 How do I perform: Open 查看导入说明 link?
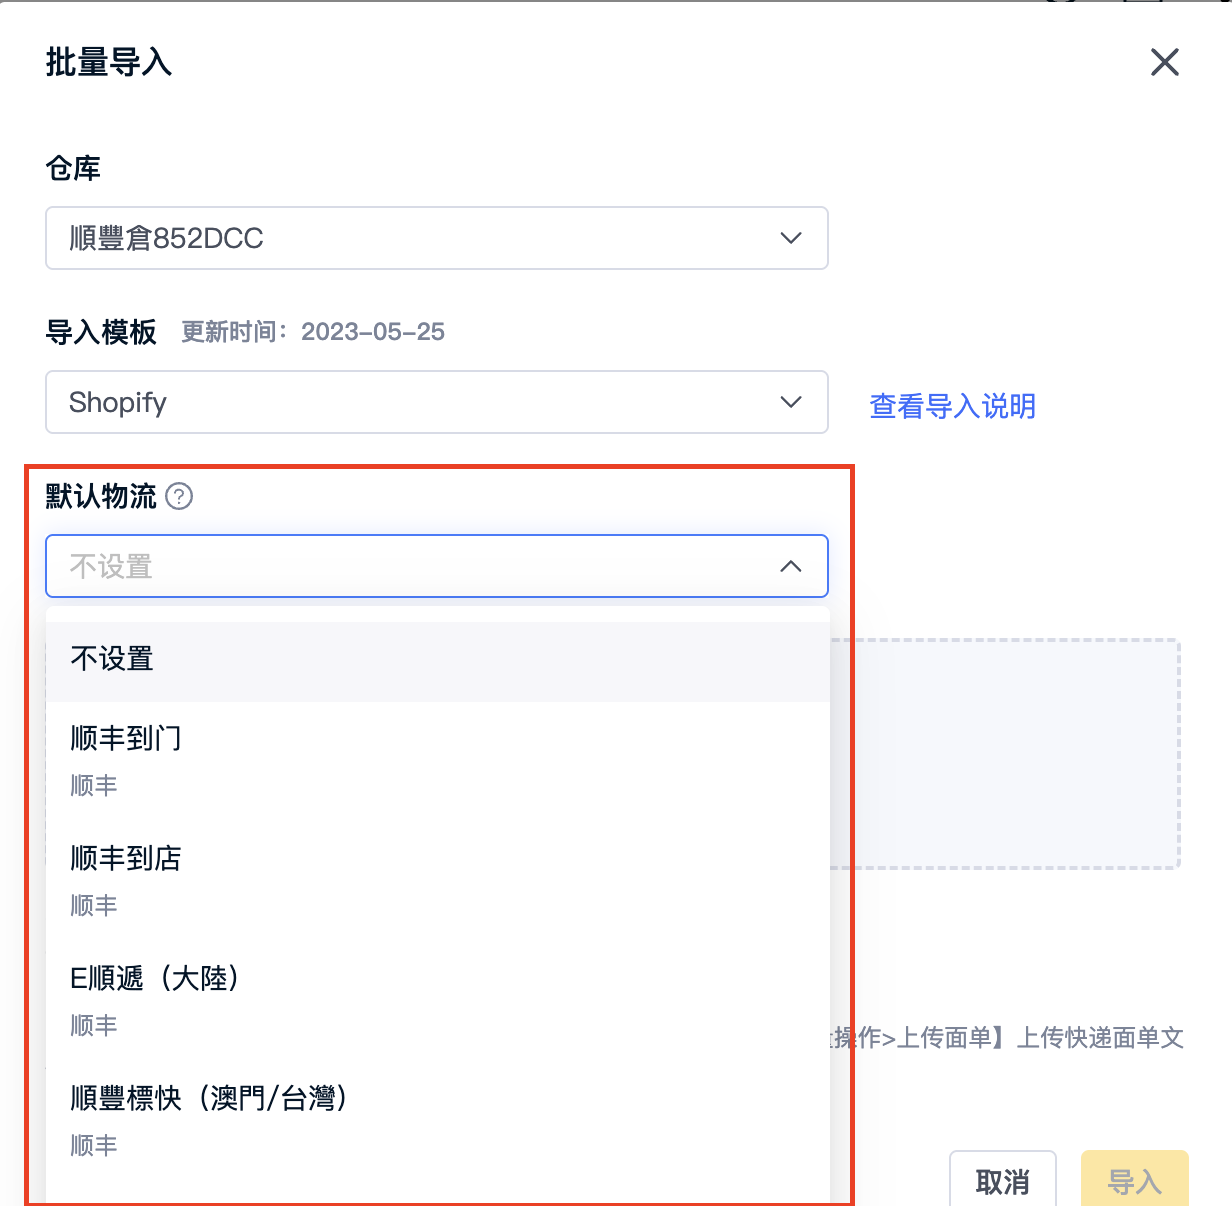pos(953,406)
